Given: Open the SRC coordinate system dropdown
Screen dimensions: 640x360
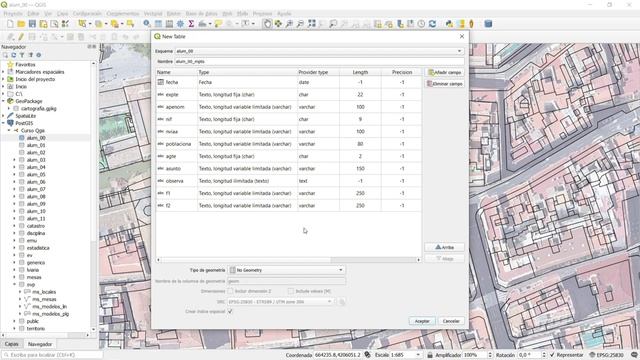Looking at the screenshot, I should point(282,302).
